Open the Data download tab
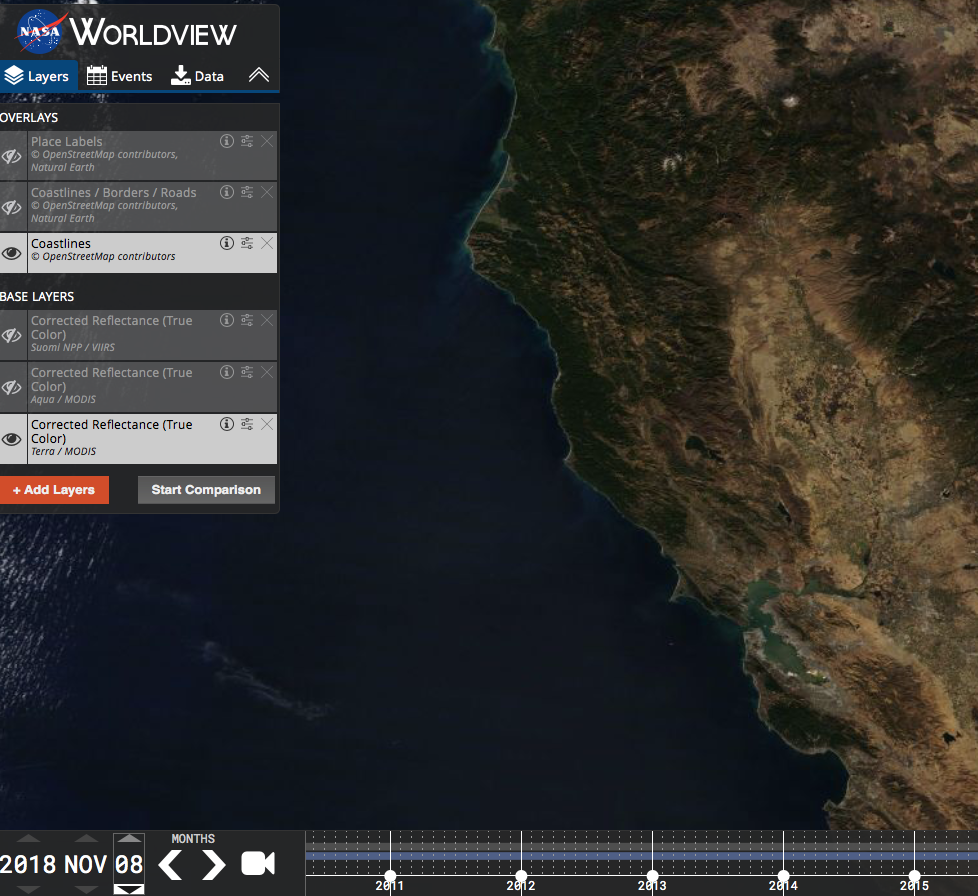The width and height of the screenshot is (978, 896). pyautogui.click(x=197, y=76)
